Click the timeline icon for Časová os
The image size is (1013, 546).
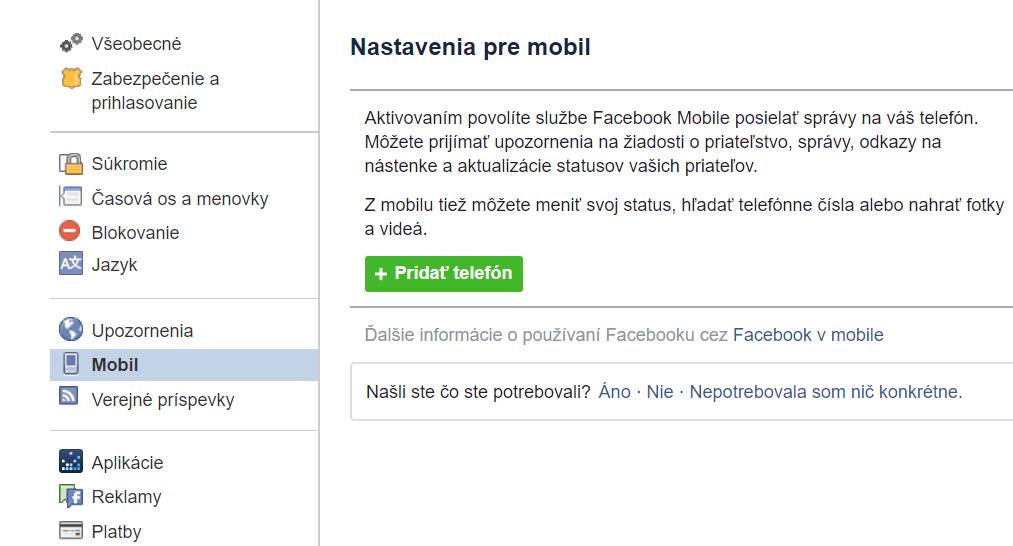[x=71, y=196]
